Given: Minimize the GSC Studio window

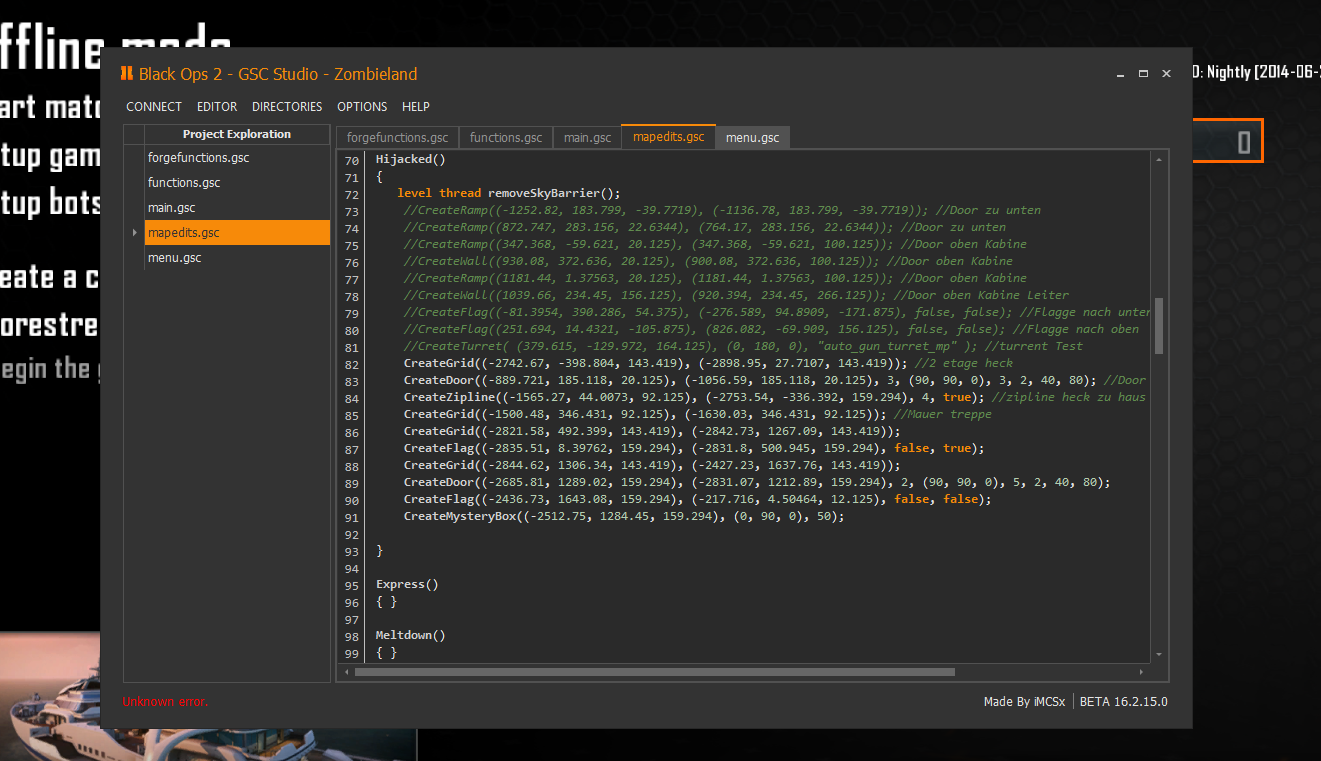Looking at the screenshot, I should coord(1122,74).
